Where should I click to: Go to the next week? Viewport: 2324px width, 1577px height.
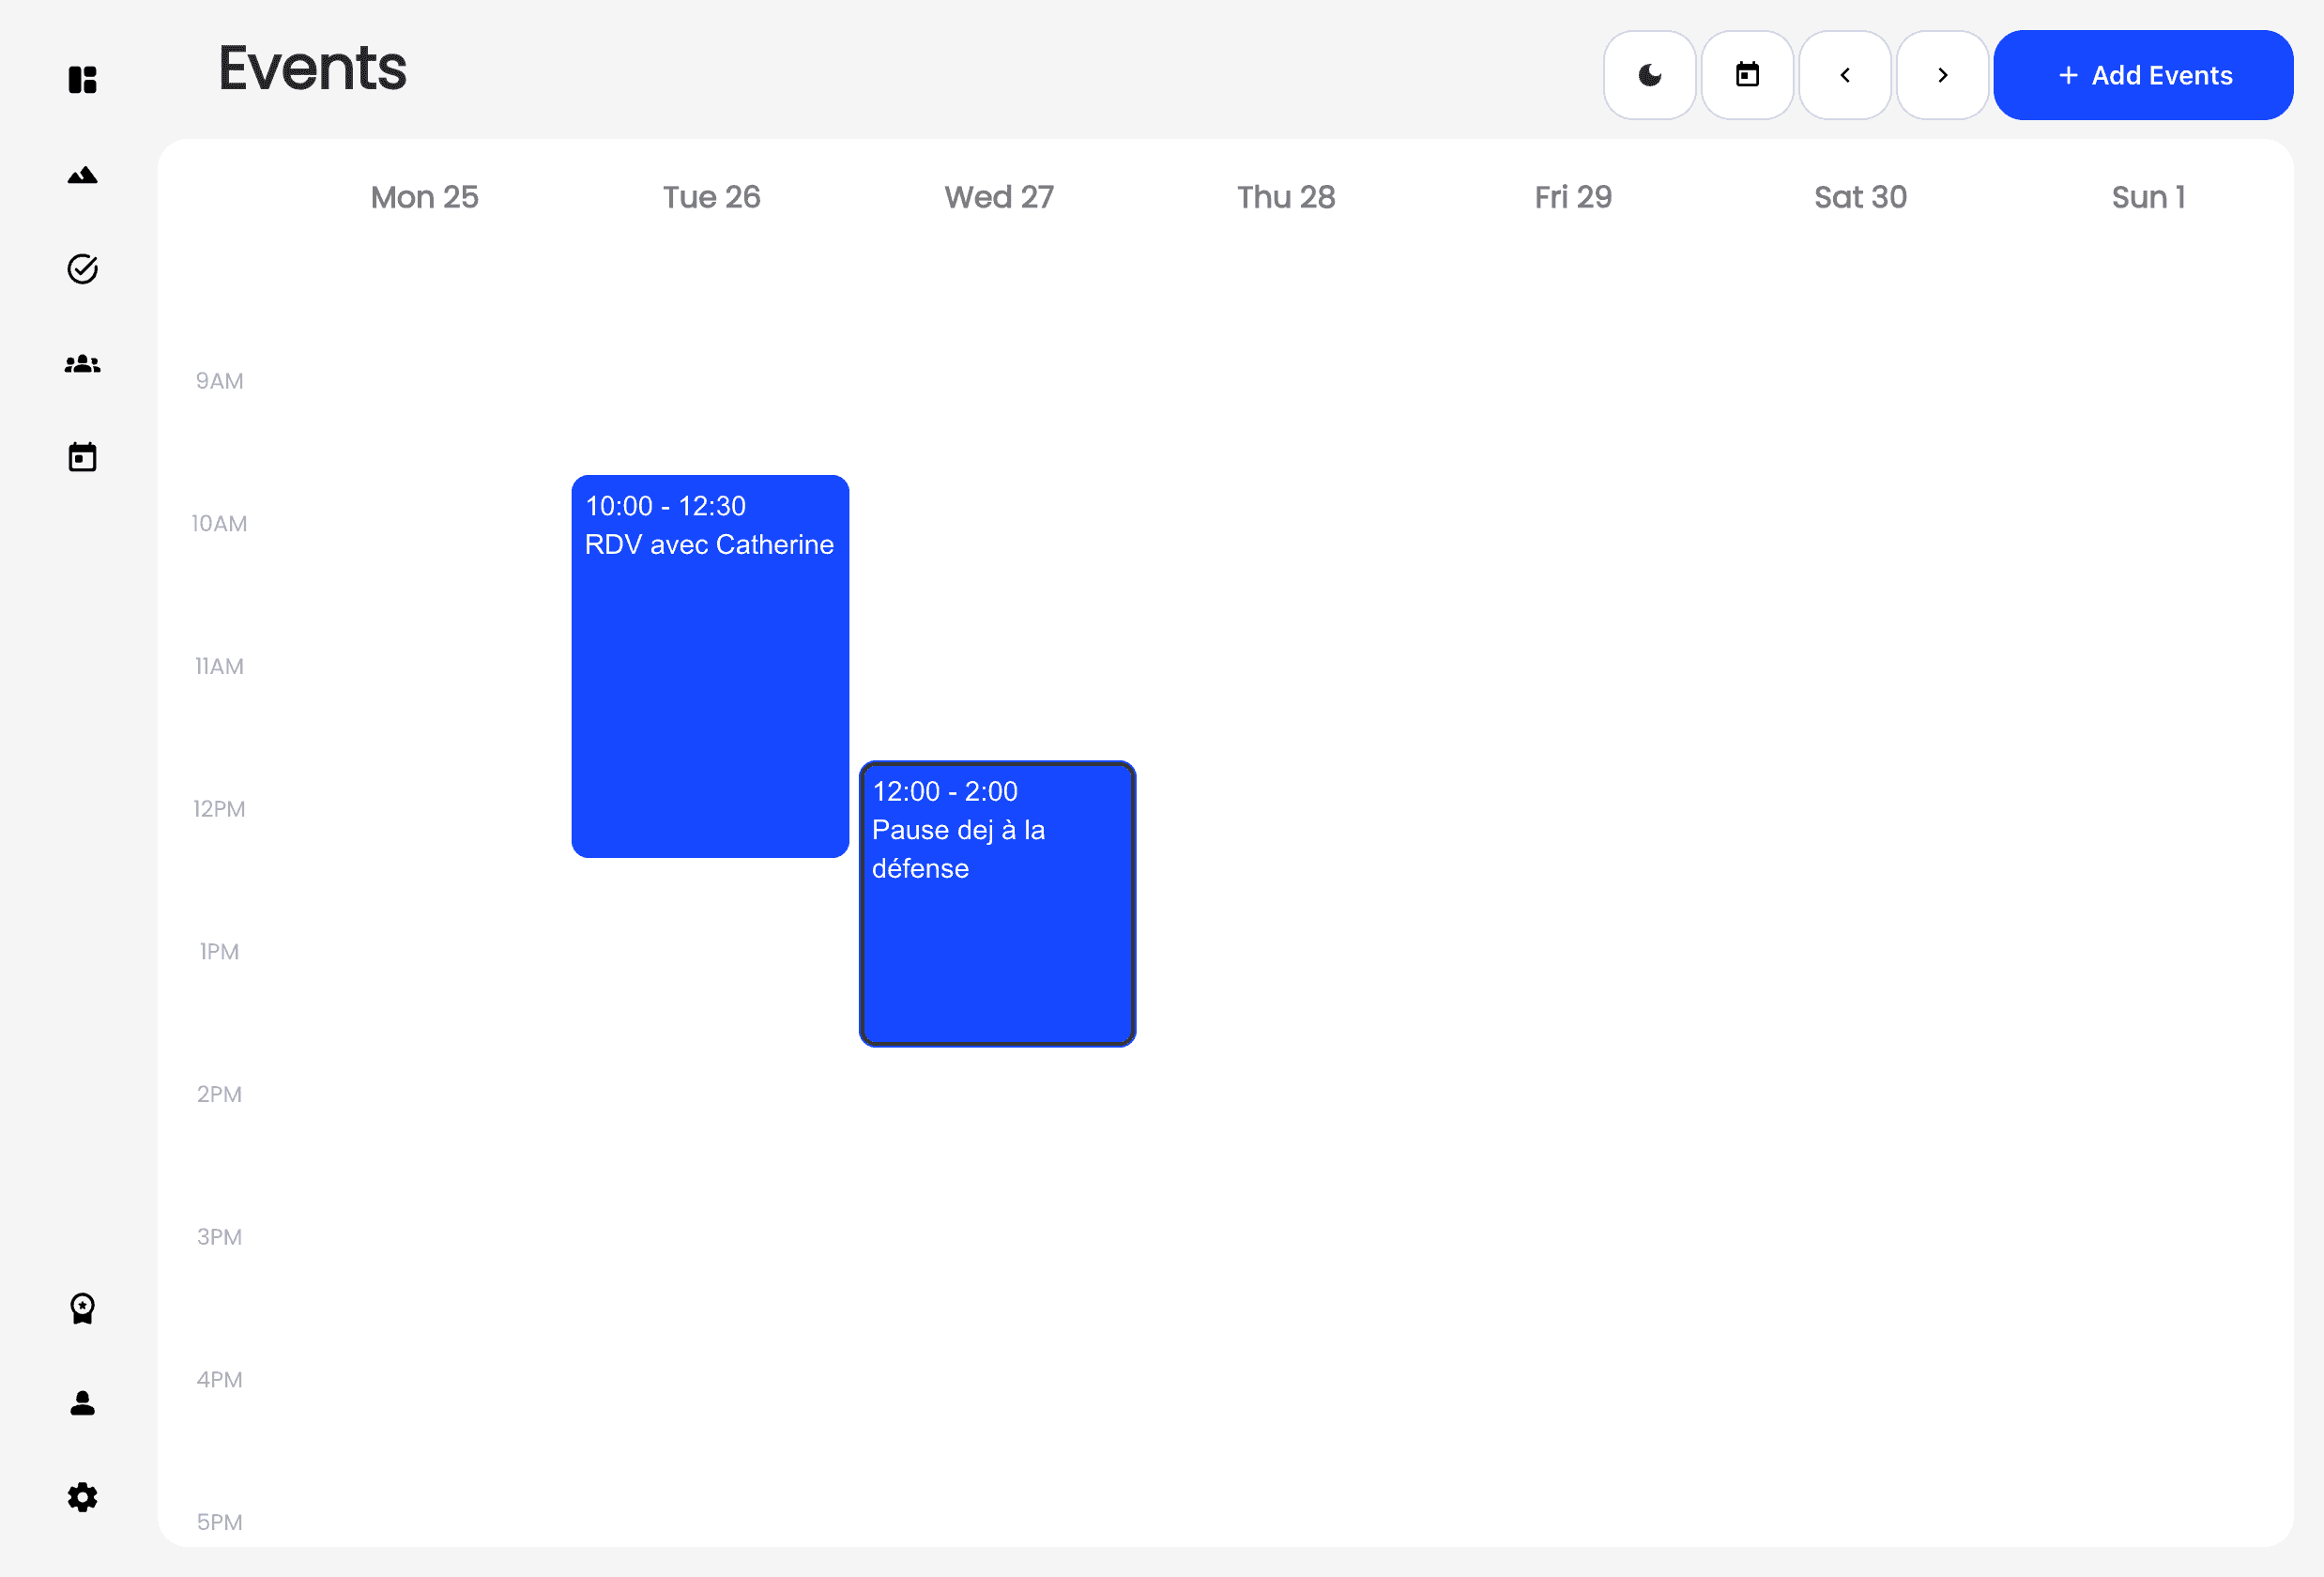(1942, 74)
